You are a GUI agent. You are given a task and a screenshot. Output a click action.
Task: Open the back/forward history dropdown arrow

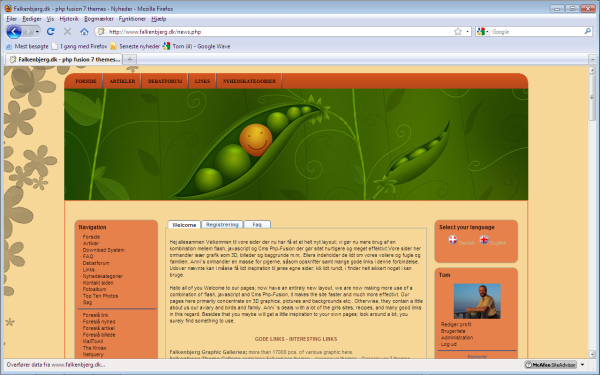coord(37,32)
